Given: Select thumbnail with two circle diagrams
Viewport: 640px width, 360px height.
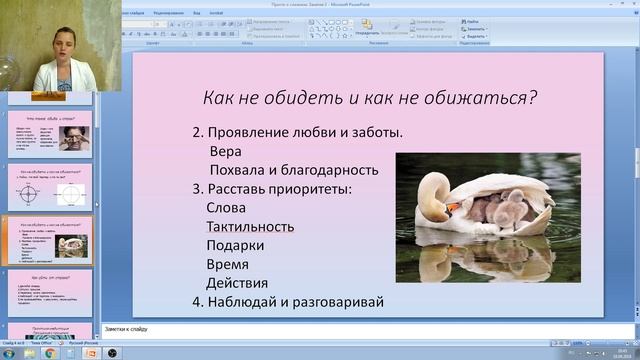Looking at the screenshot, I should (50, 187).
